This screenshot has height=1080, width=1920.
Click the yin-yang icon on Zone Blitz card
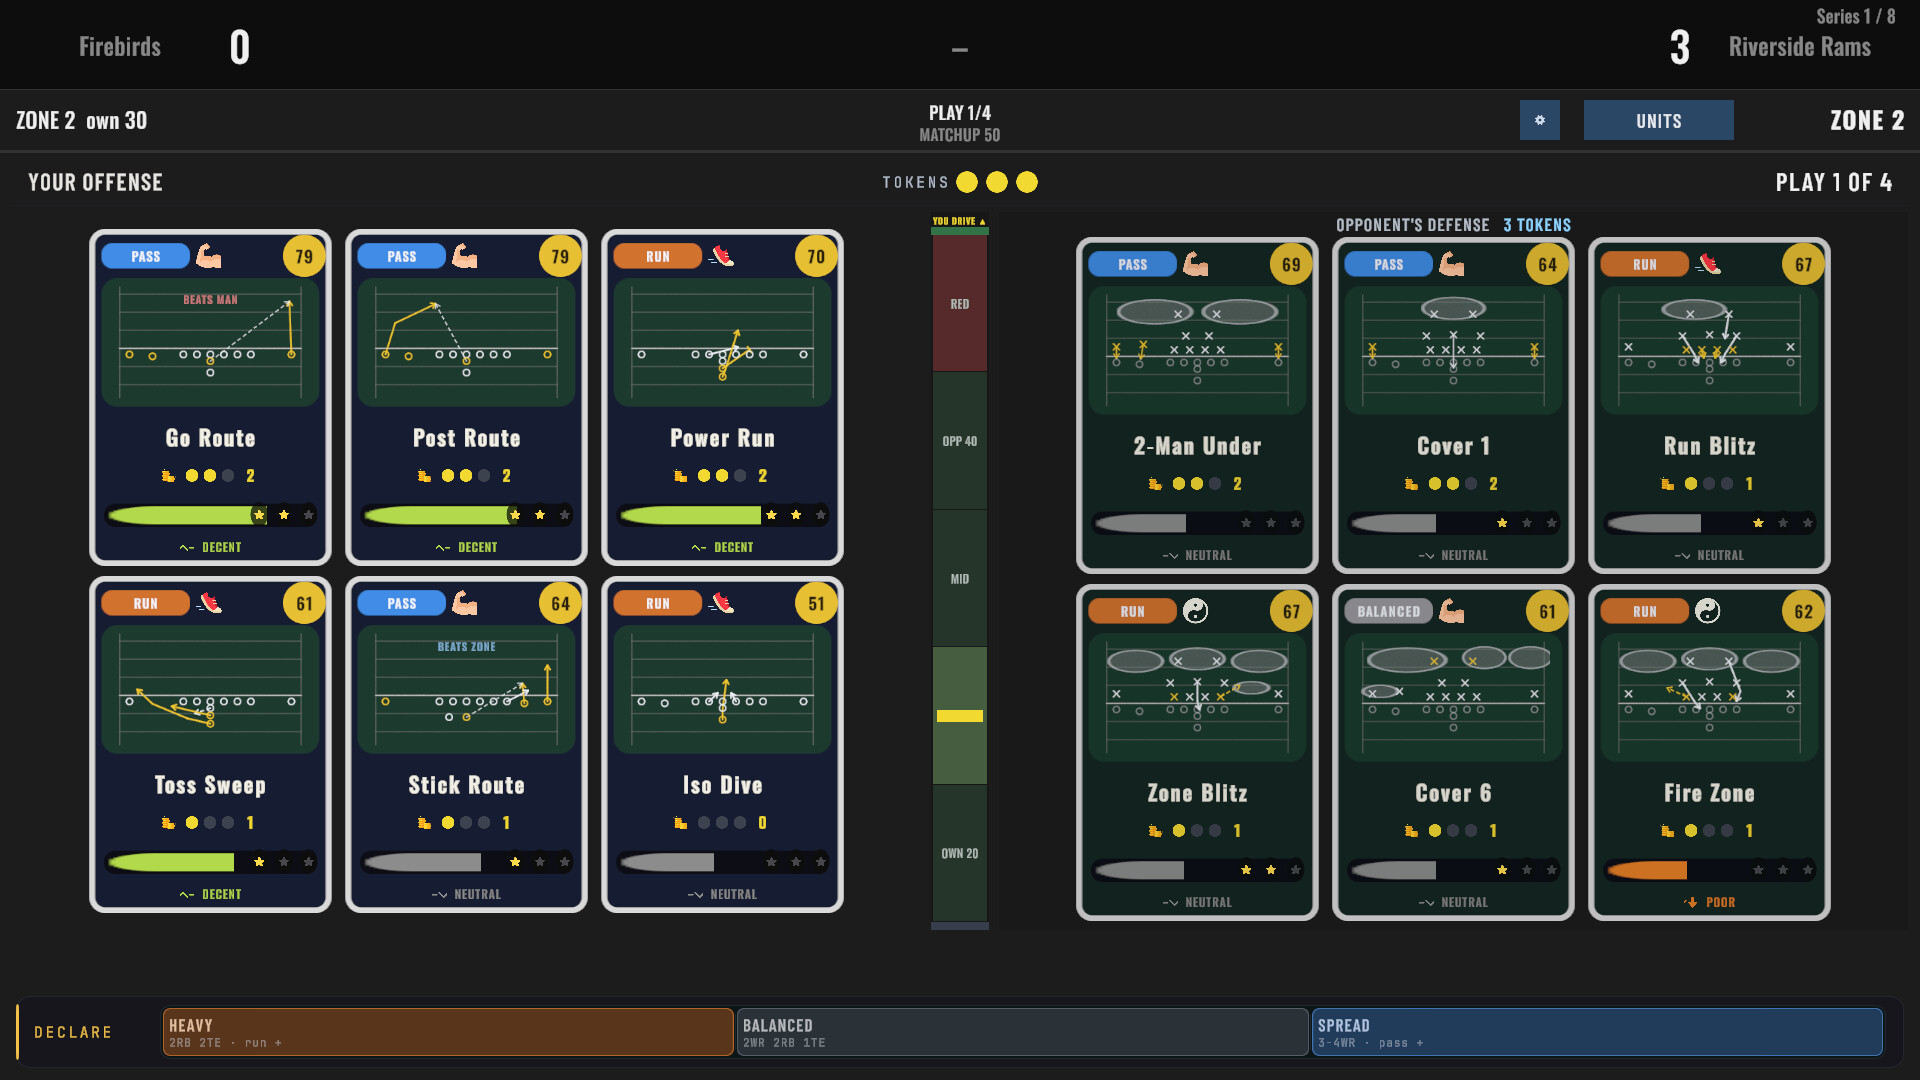pos(1195,611)
